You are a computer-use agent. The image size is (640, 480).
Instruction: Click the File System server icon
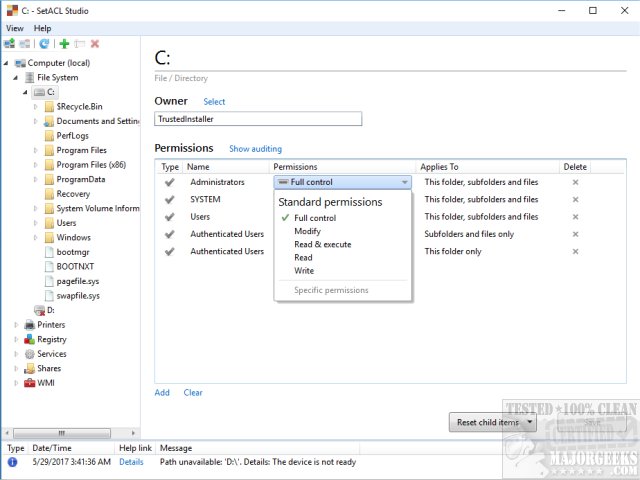click(x=30, y=78)
